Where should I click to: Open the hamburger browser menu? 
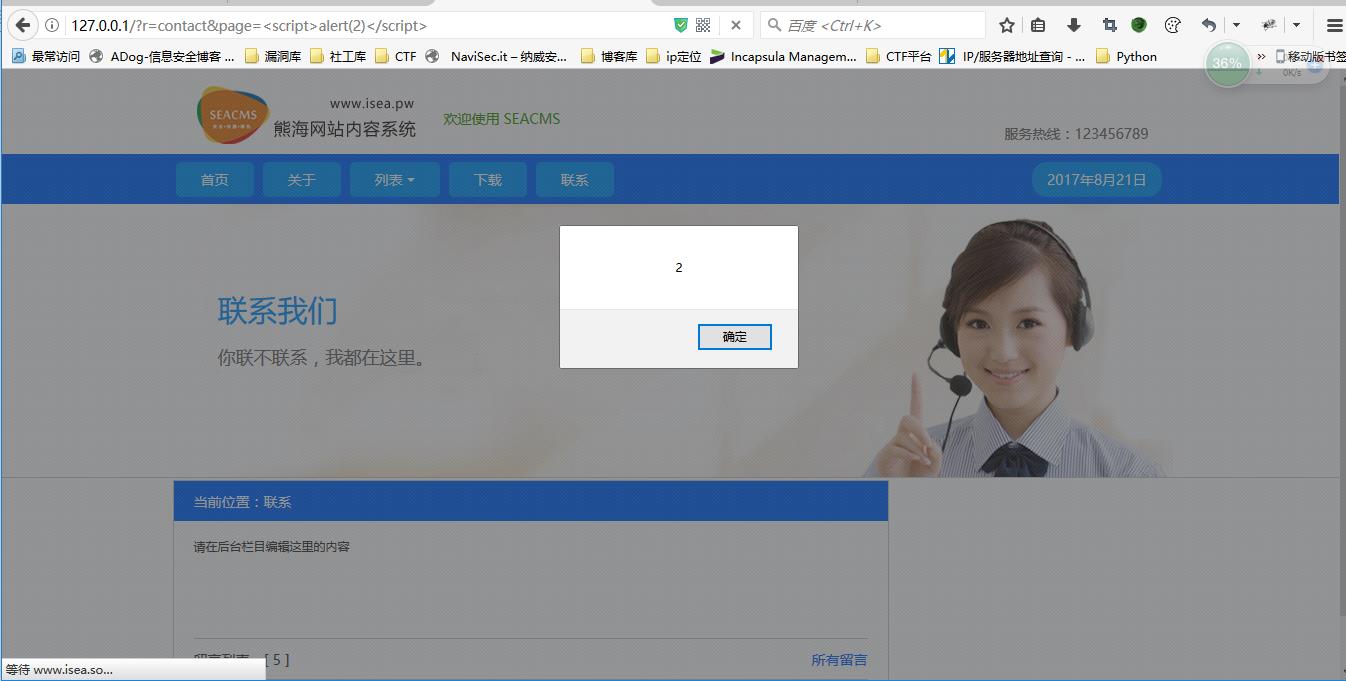pos(1334,25)
